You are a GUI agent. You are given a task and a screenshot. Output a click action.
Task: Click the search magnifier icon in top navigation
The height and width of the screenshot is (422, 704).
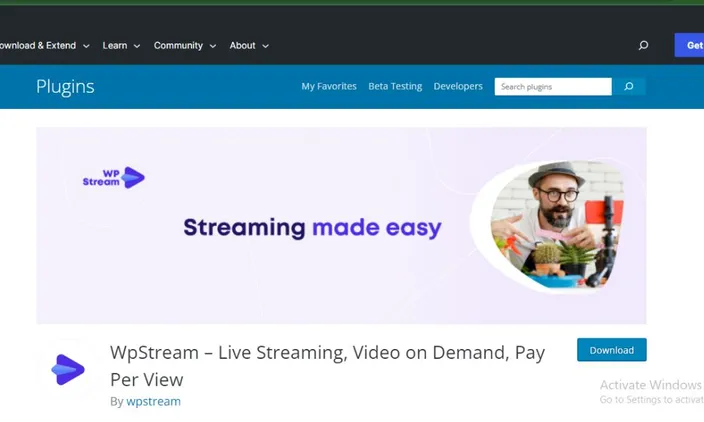643,45
